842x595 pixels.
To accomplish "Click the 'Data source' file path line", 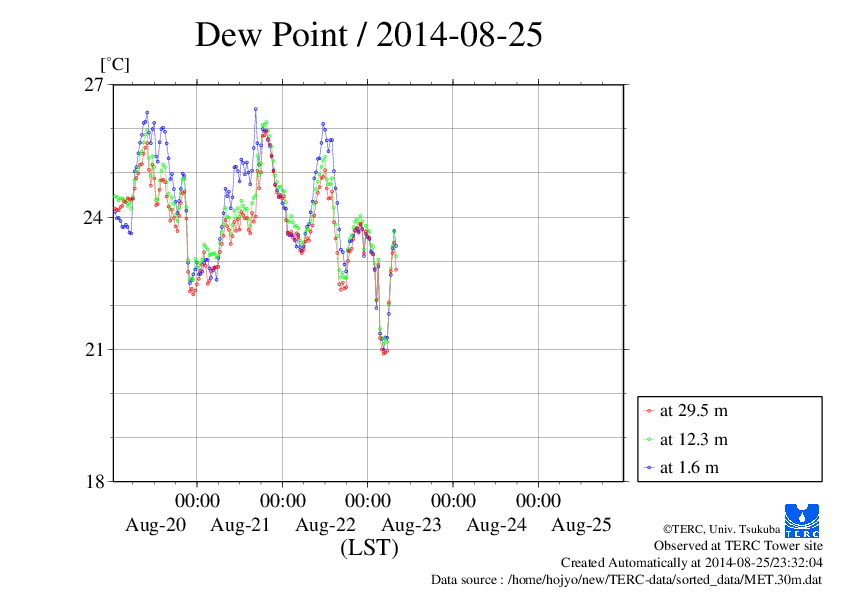I will (x=626, y=580).
